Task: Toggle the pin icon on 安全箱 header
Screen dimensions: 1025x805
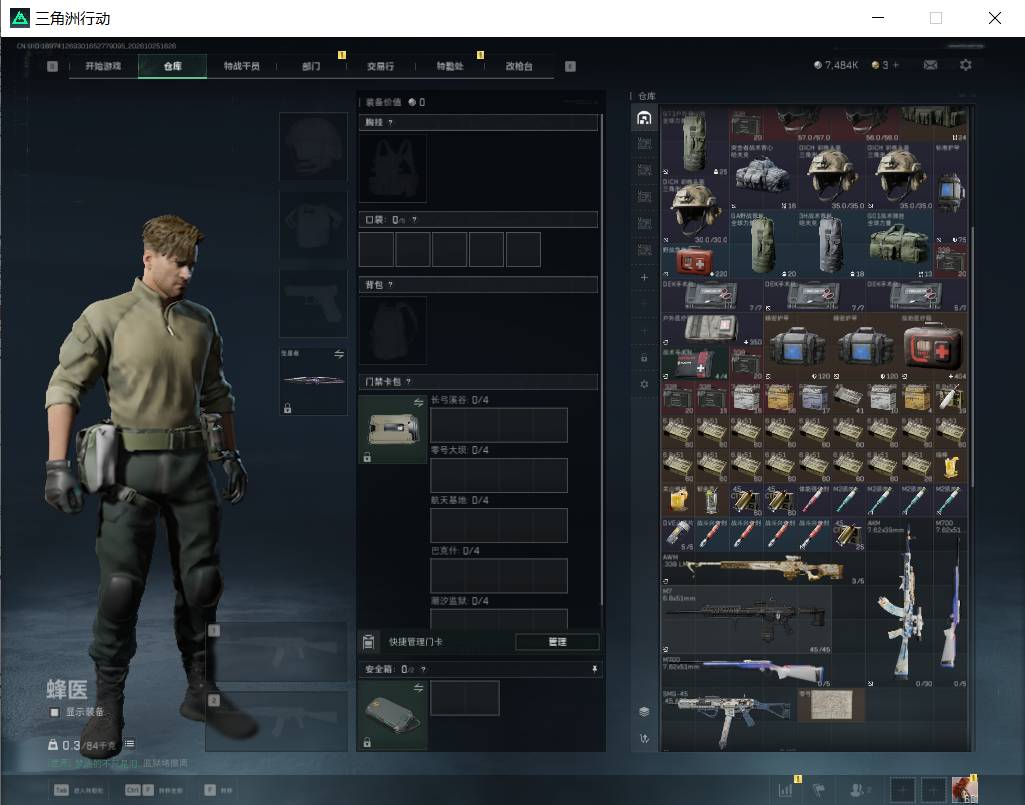Action: 594,669
